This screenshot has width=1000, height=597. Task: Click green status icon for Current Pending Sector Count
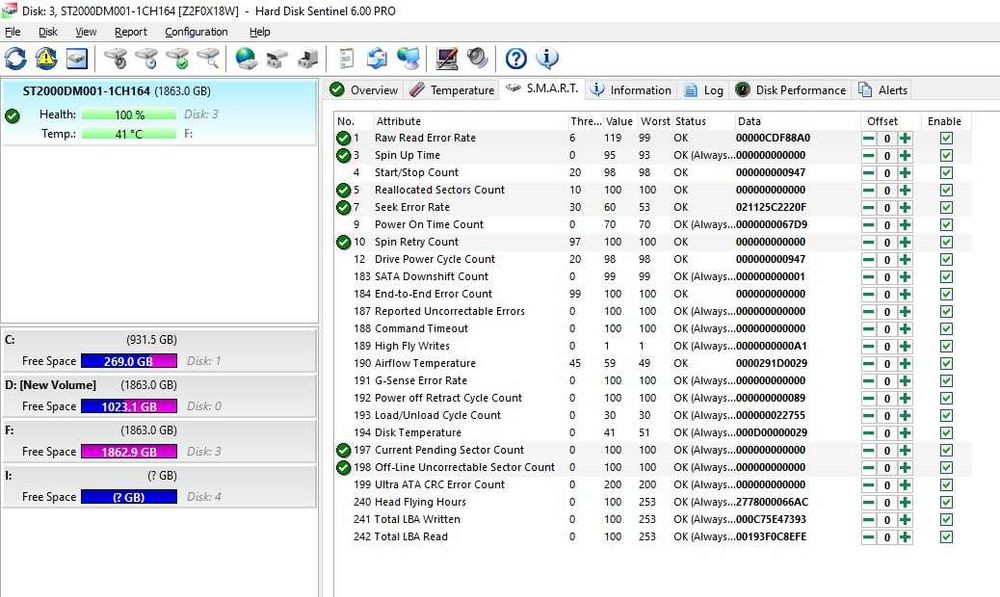coord(343,450)
